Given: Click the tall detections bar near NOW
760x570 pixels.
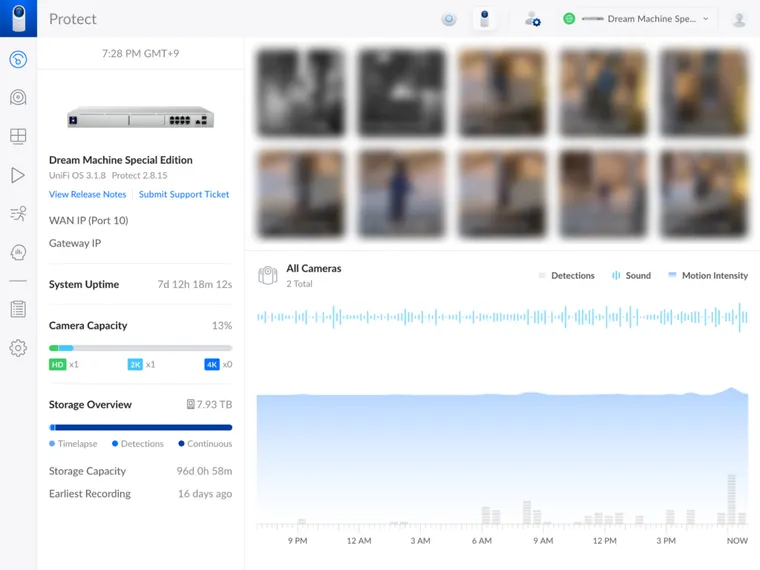Looking at the screenshot, I should (731, 499).
